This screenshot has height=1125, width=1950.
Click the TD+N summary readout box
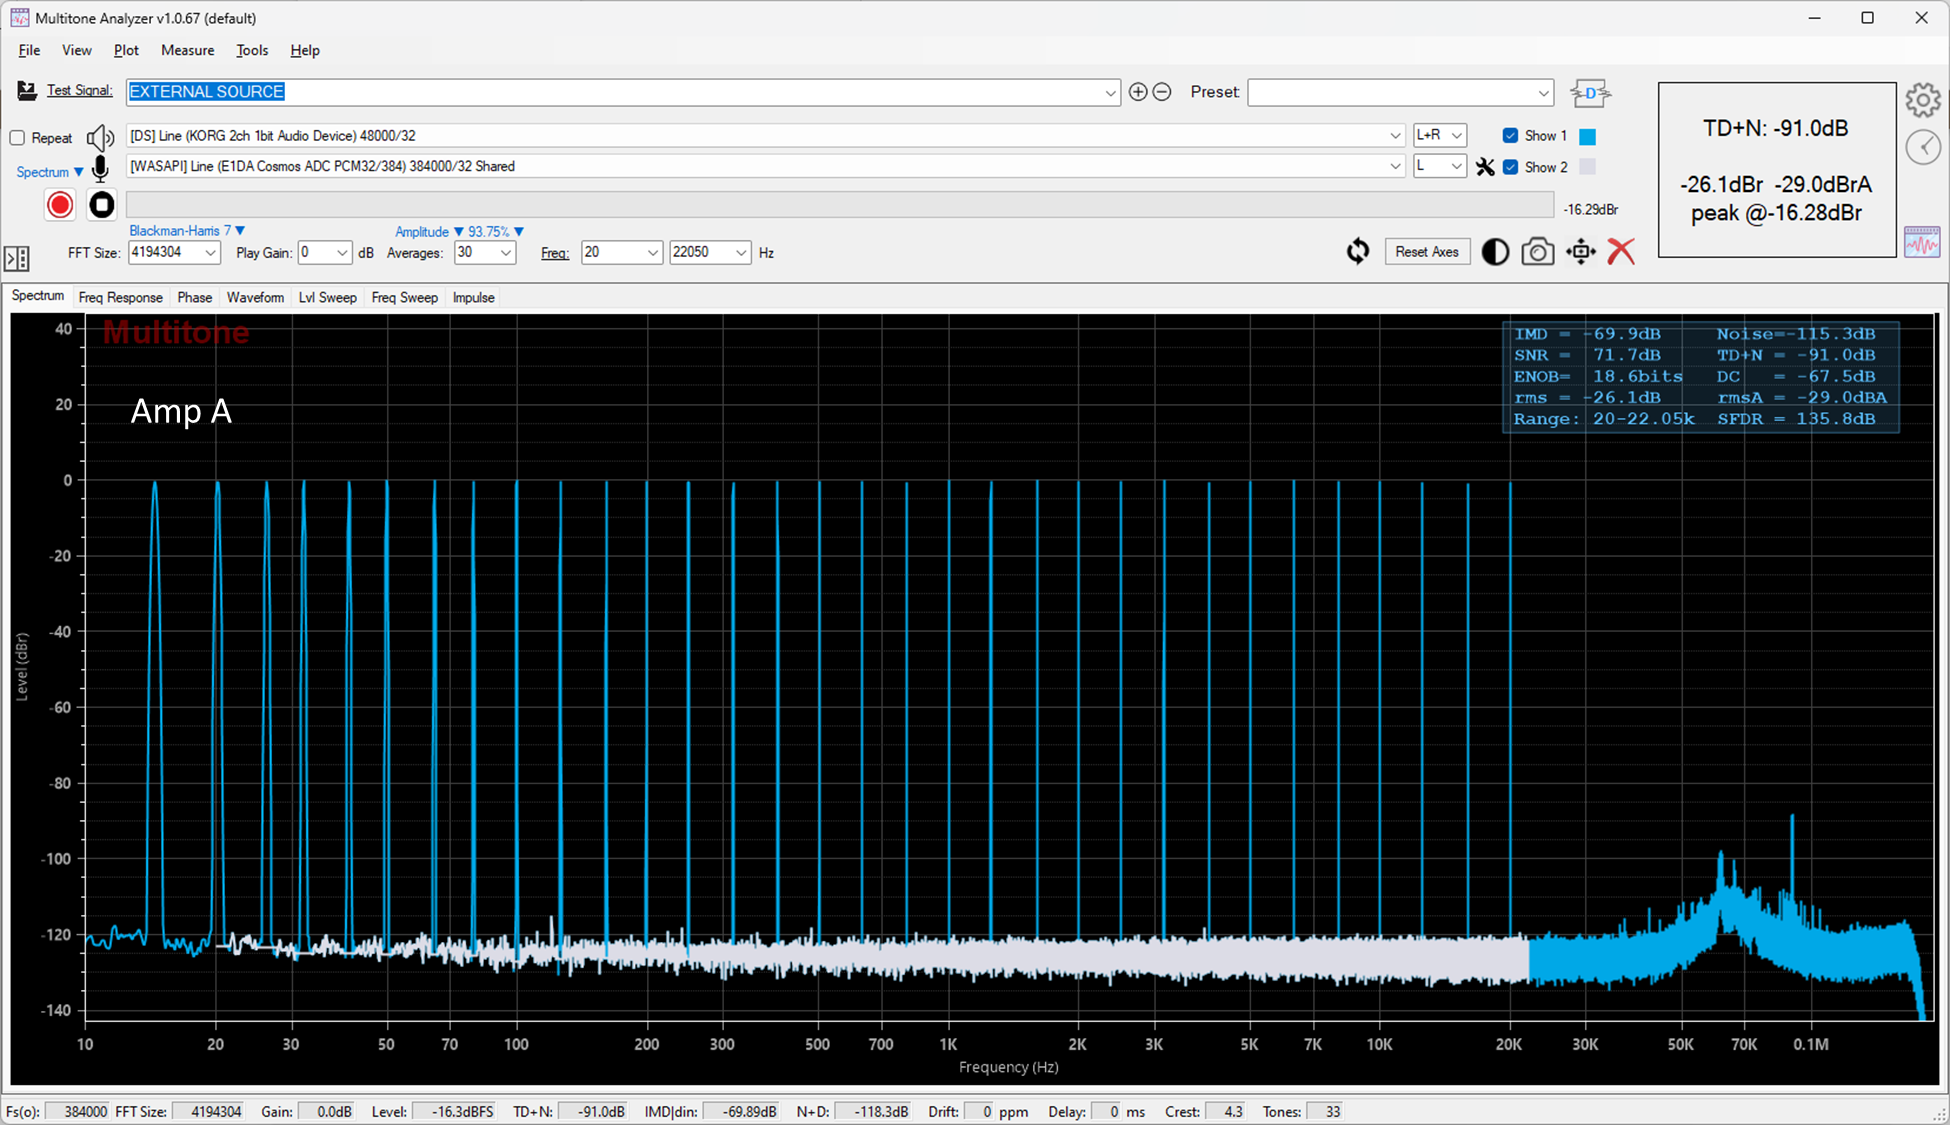pos(1777,170)
